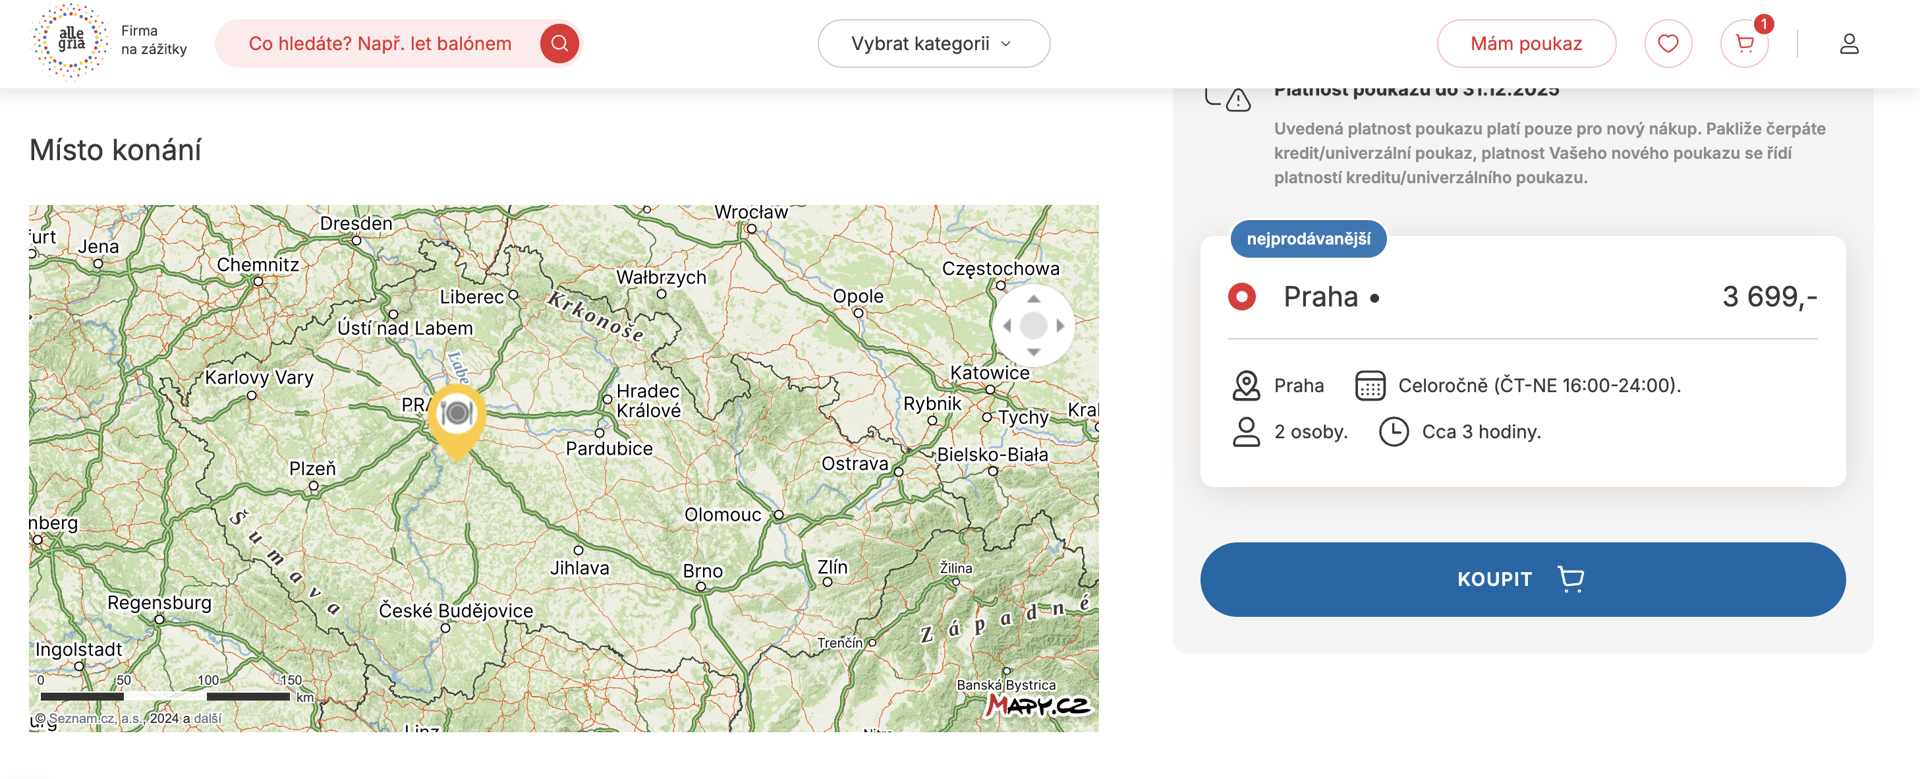Click the 'nejprodávanější' badge
Viewport: 1920px width, 779px height.
coord(1308,239)
